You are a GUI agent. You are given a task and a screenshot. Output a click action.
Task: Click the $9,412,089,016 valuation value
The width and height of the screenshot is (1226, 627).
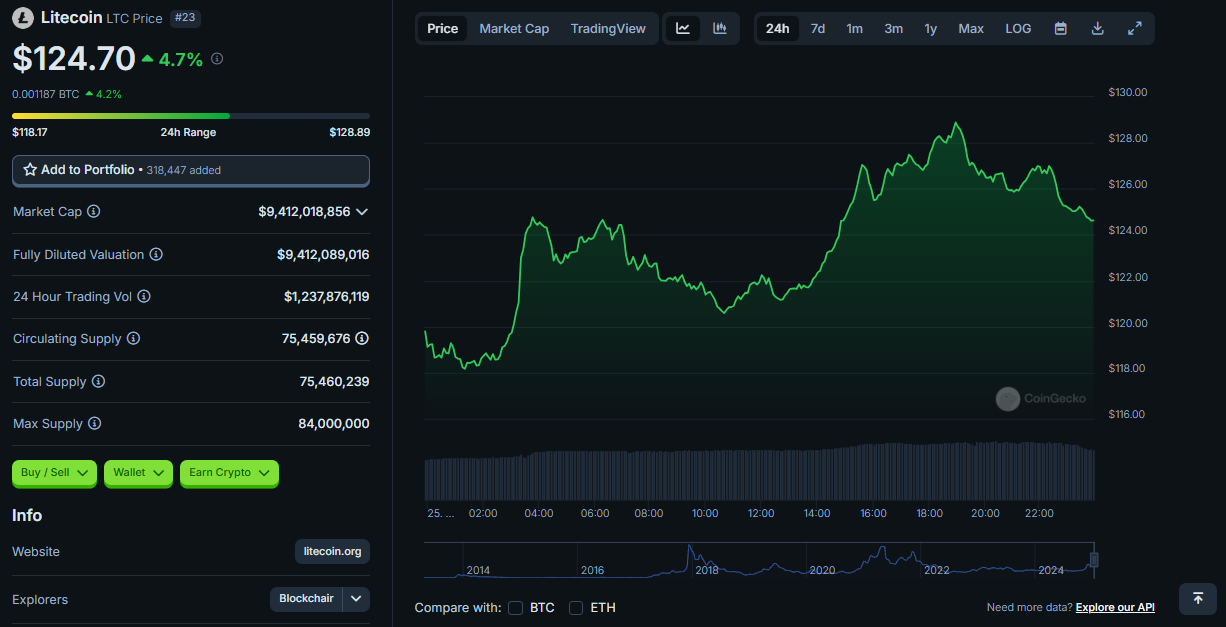click(x=323, y=255)
